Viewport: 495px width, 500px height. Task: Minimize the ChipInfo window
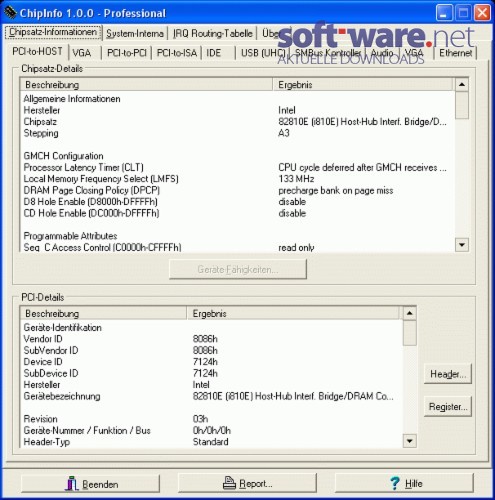[x=444, y=13]
